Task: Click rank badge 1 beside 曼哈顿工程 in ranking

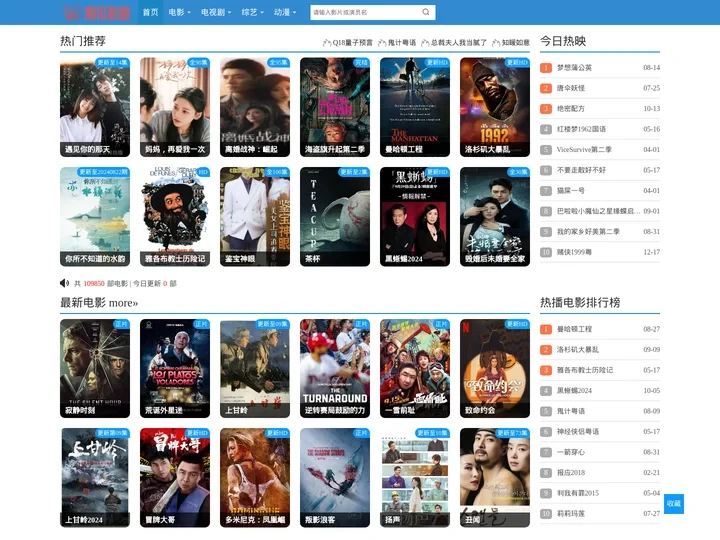Action: click(x=546, y=329)
